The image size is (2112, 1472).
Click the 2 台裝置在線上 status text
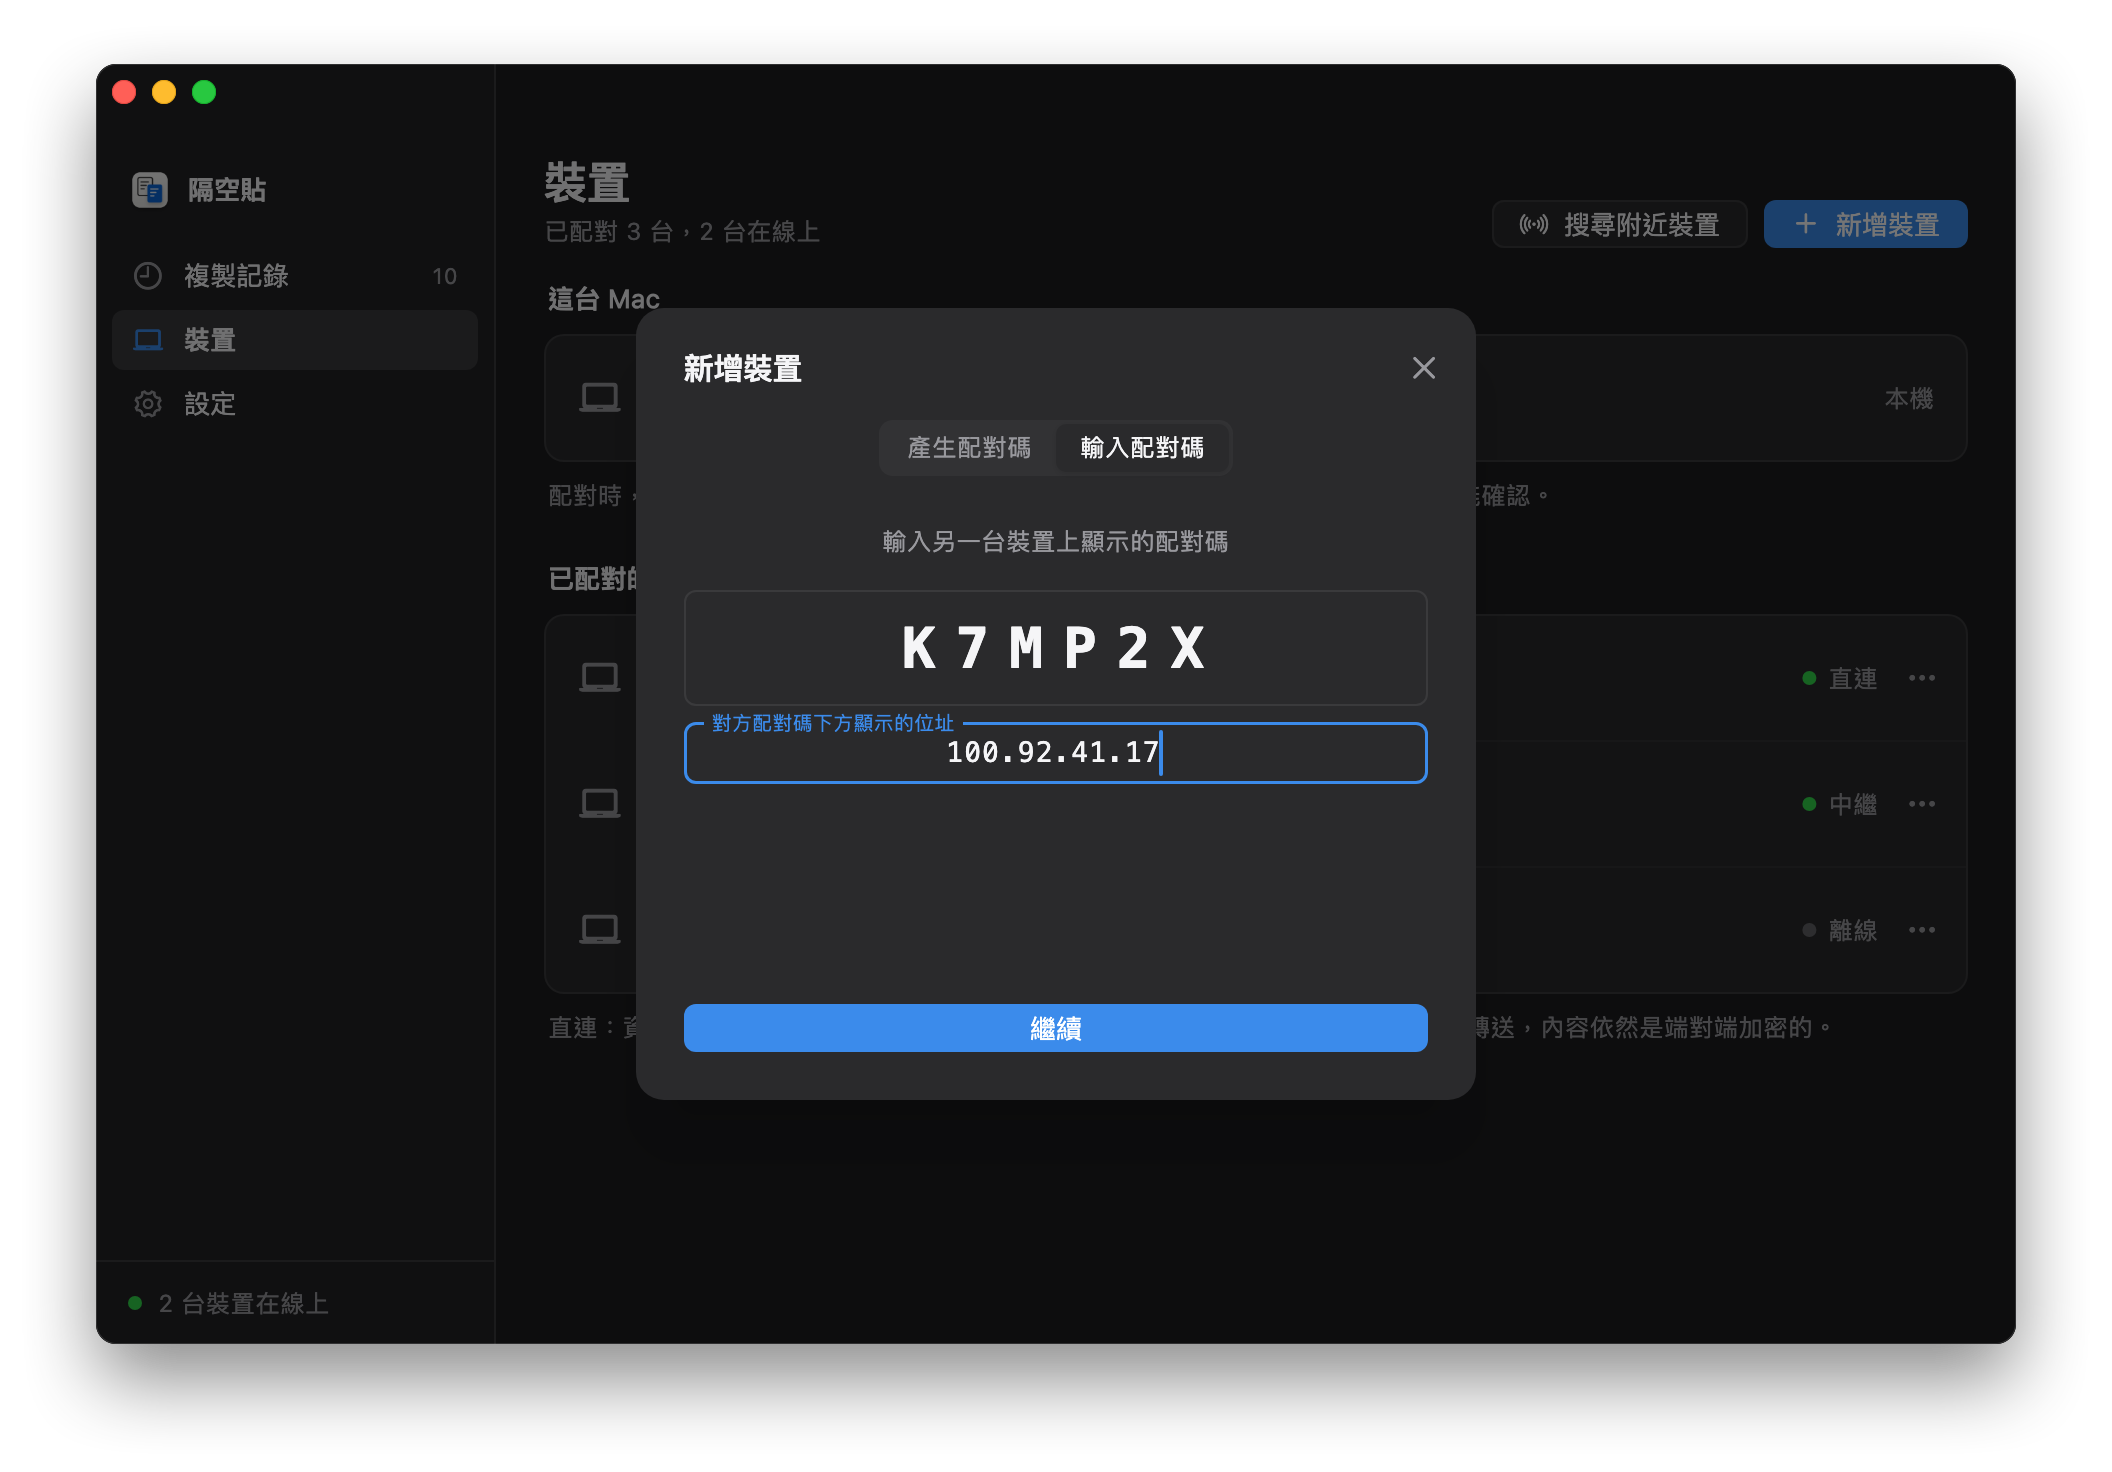243,1303
